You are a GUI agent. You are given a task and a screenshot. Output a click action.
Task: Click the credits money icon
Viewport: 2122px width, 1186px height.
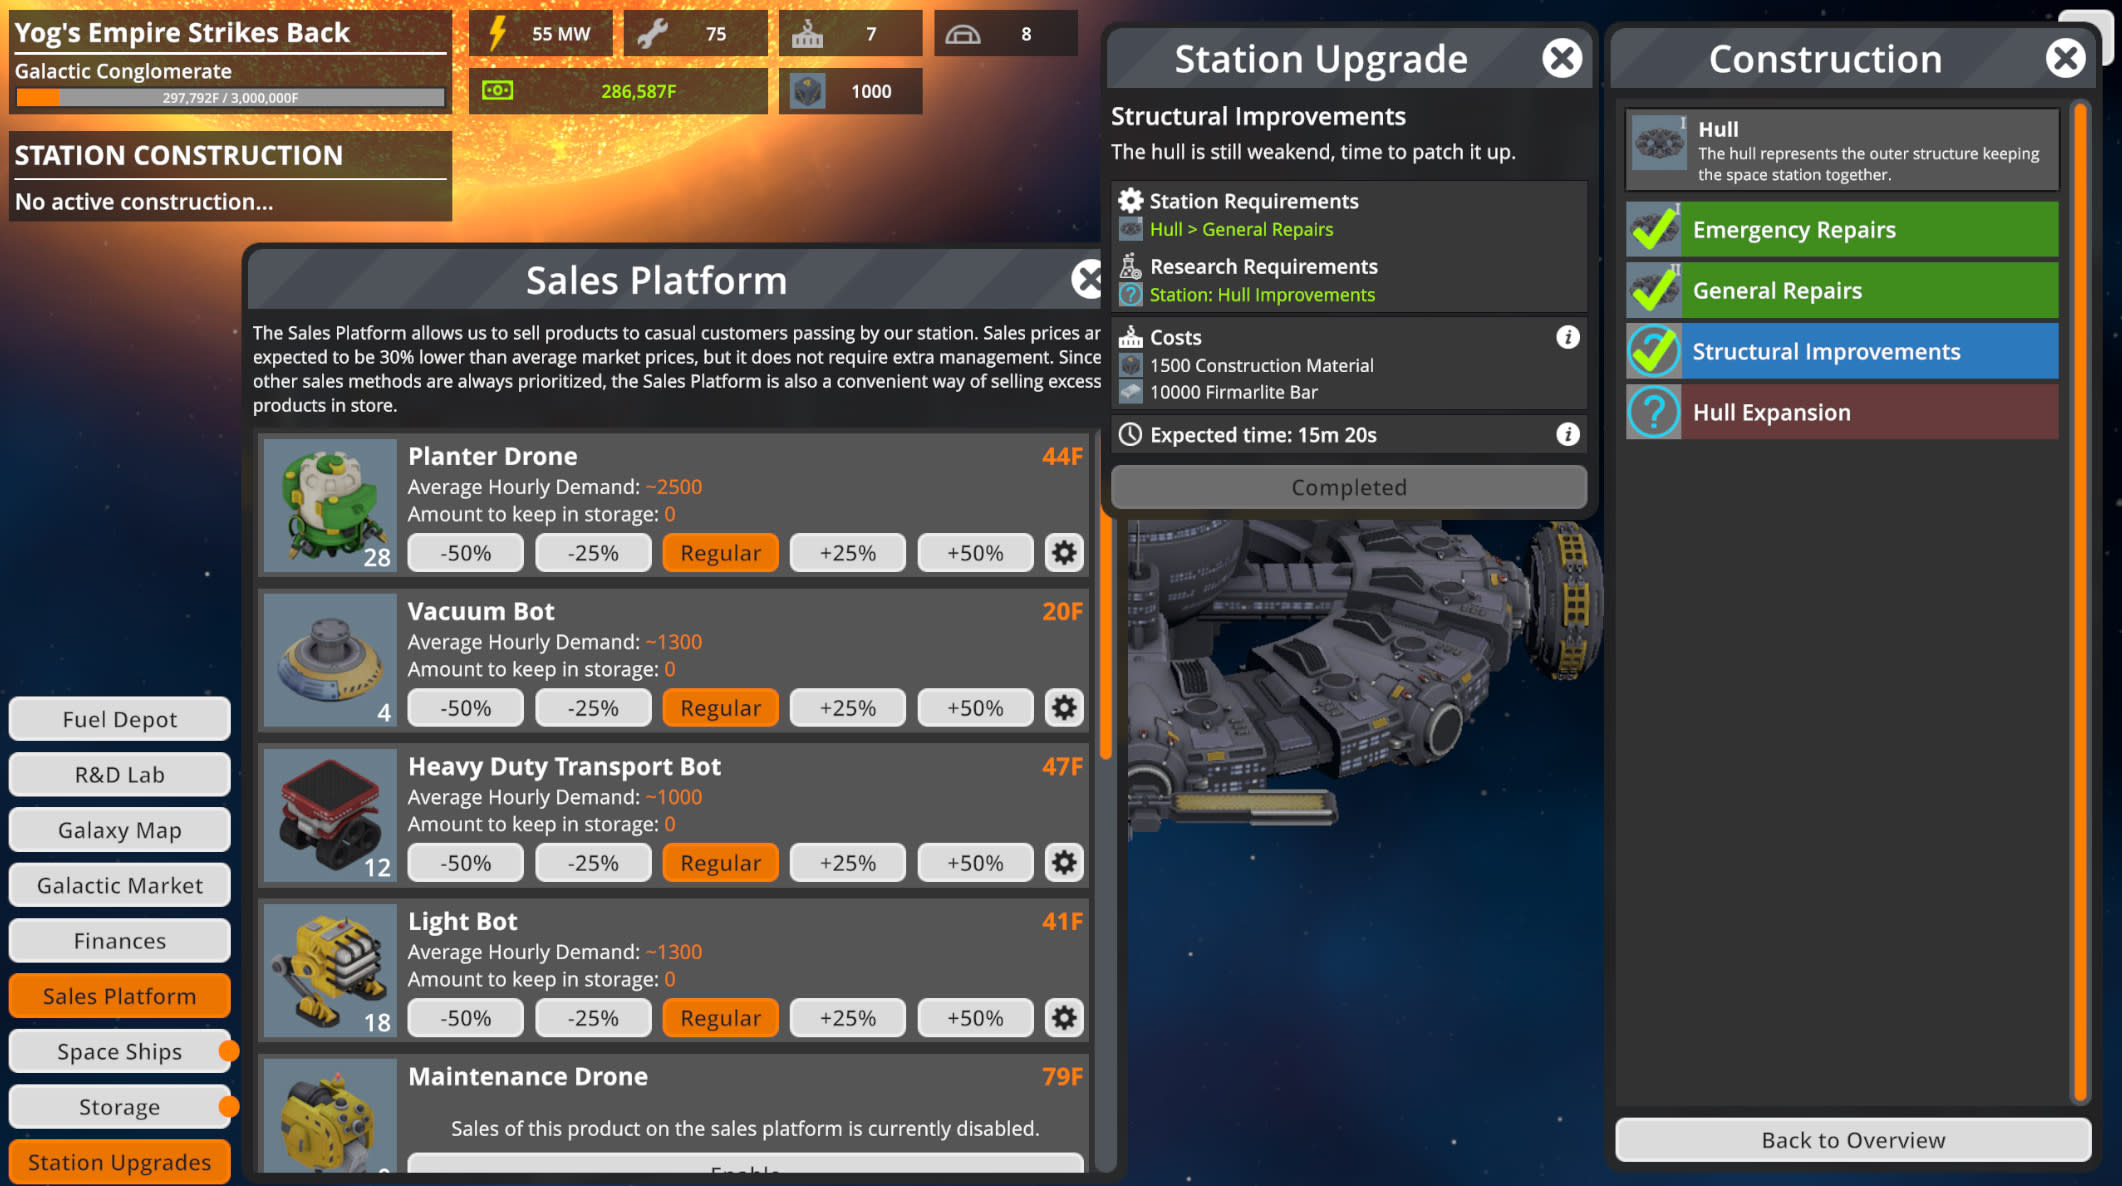click(497, 91)
